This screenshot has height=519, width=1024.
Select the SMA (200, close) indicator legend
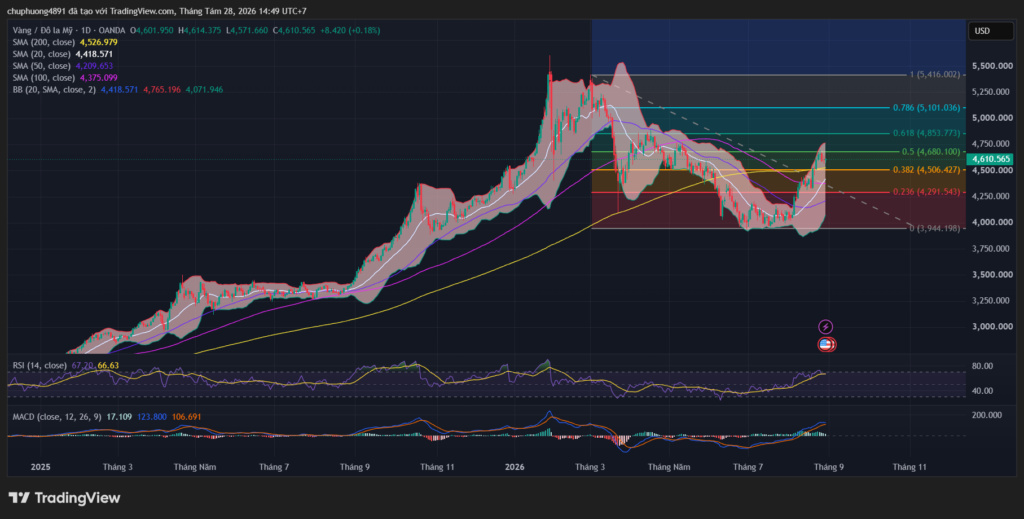point(44,42)
